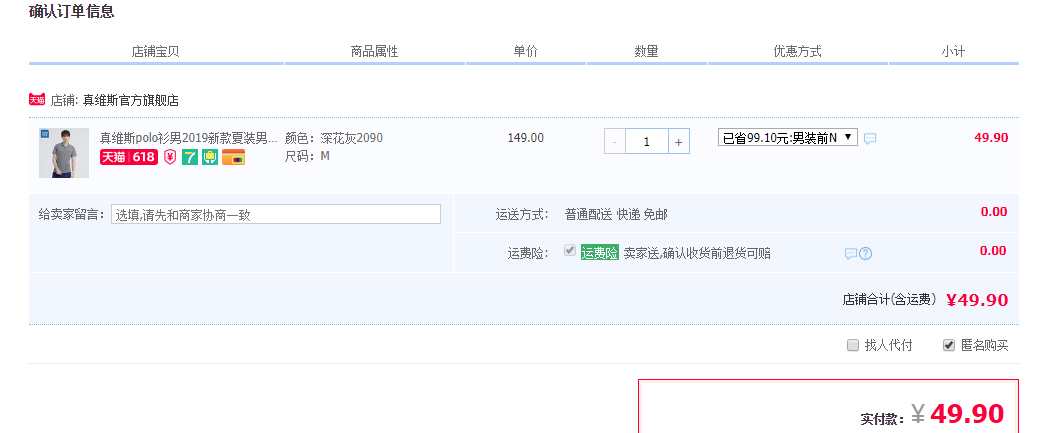Increase quantity with the plus button

coord(679,142)
